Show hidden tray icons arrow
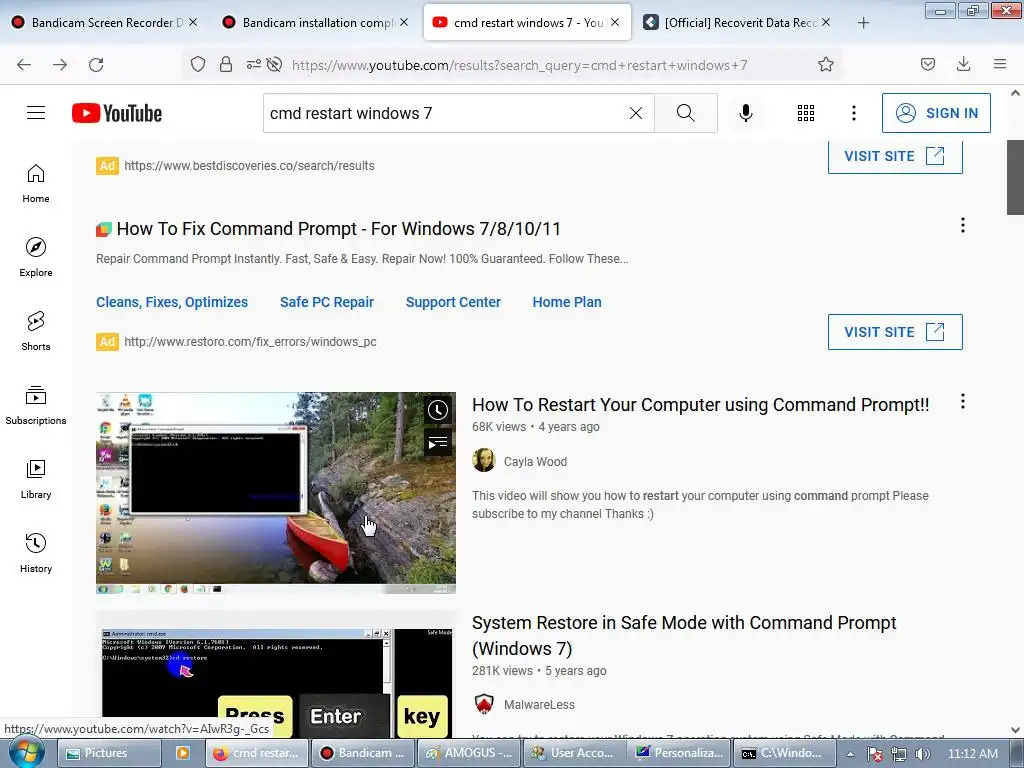The image size is (1024, 768). coord(850,754)
